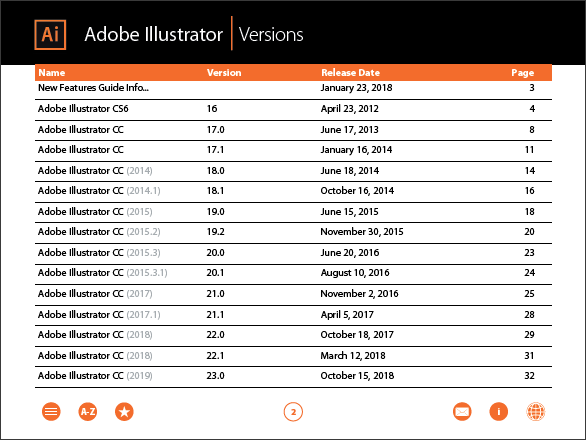Open Adobe Illustrator CC (2015.3.1) entry
This screenshot has height=440, width=586.
click(103, 273)
